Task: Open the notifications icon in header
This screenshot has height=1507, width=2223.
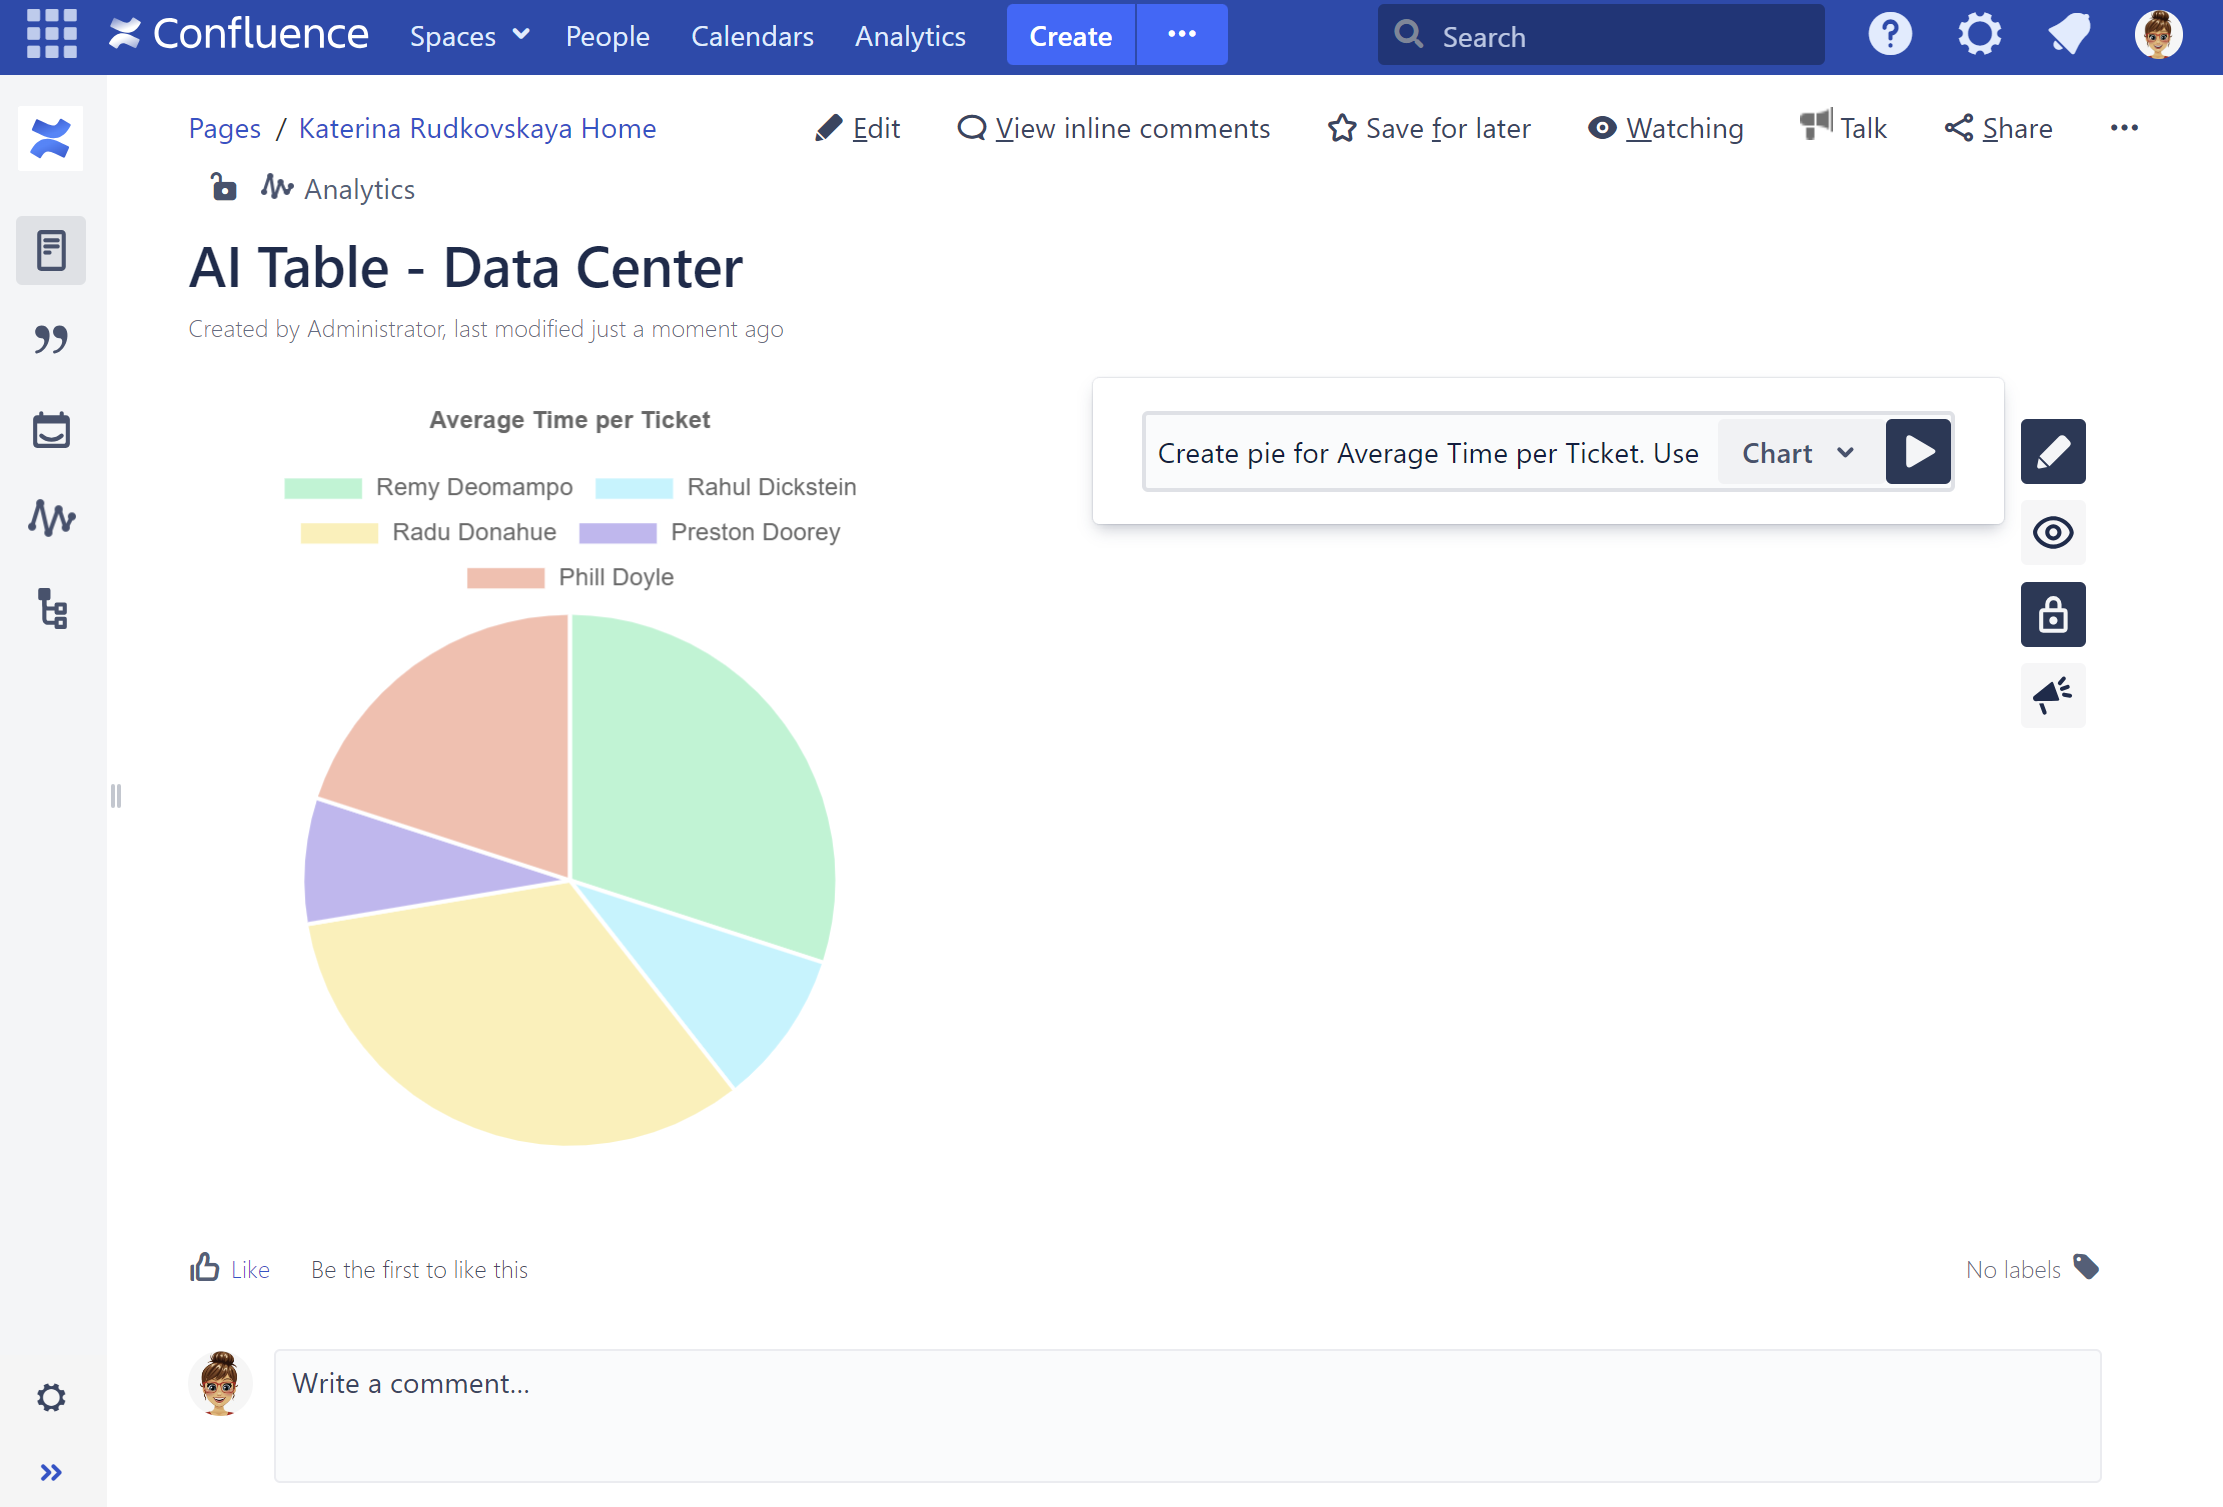Action: [x=2068, y=35]
